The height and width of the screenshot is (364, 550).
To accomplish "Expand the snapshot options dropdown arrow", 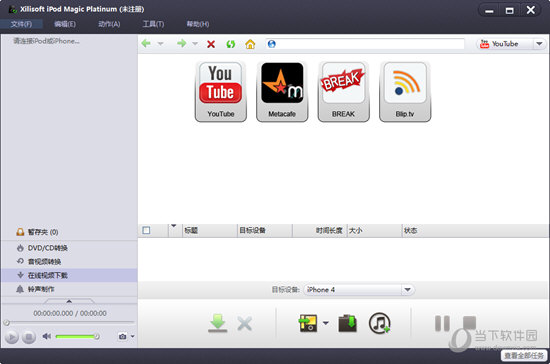I will coord(133,336).
